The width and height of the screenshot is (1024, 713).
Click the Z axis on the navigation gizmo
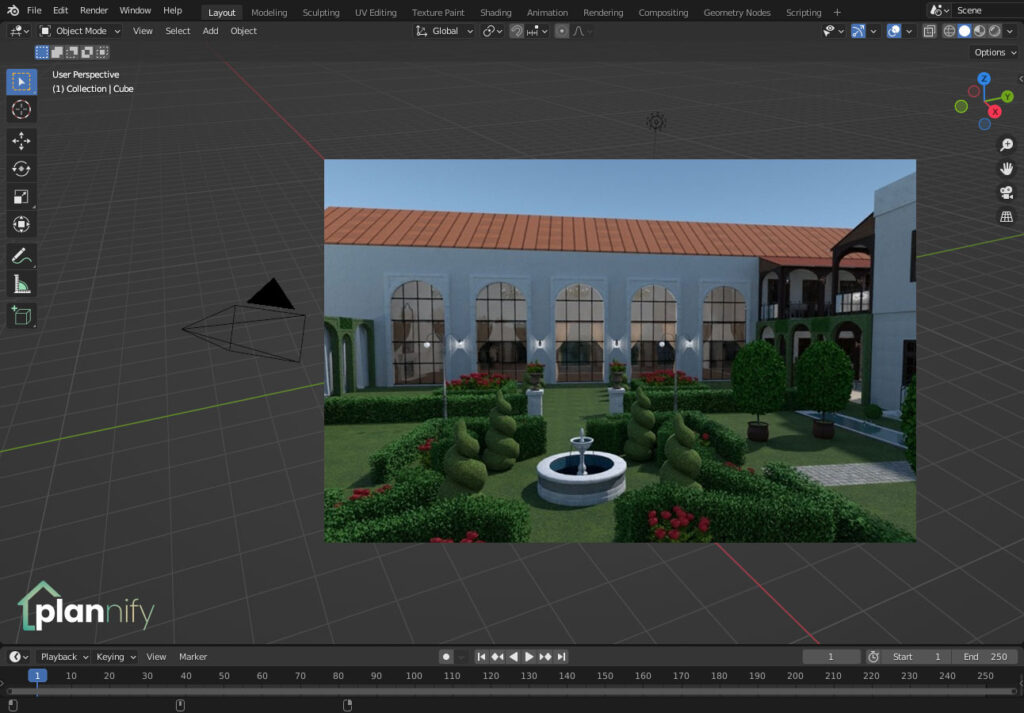click(x=984, y=79)
